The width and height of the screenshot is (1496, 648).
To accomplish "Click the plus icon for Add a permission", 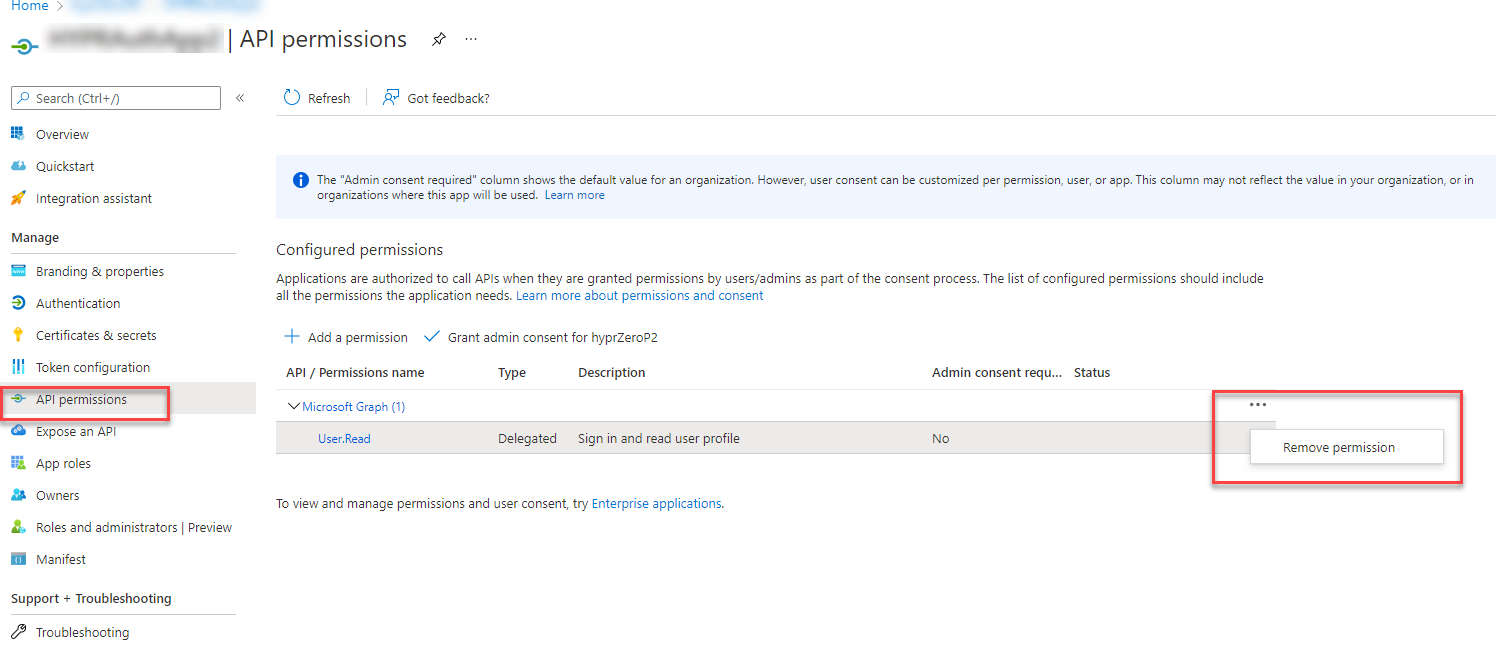I will click(292, 337).
